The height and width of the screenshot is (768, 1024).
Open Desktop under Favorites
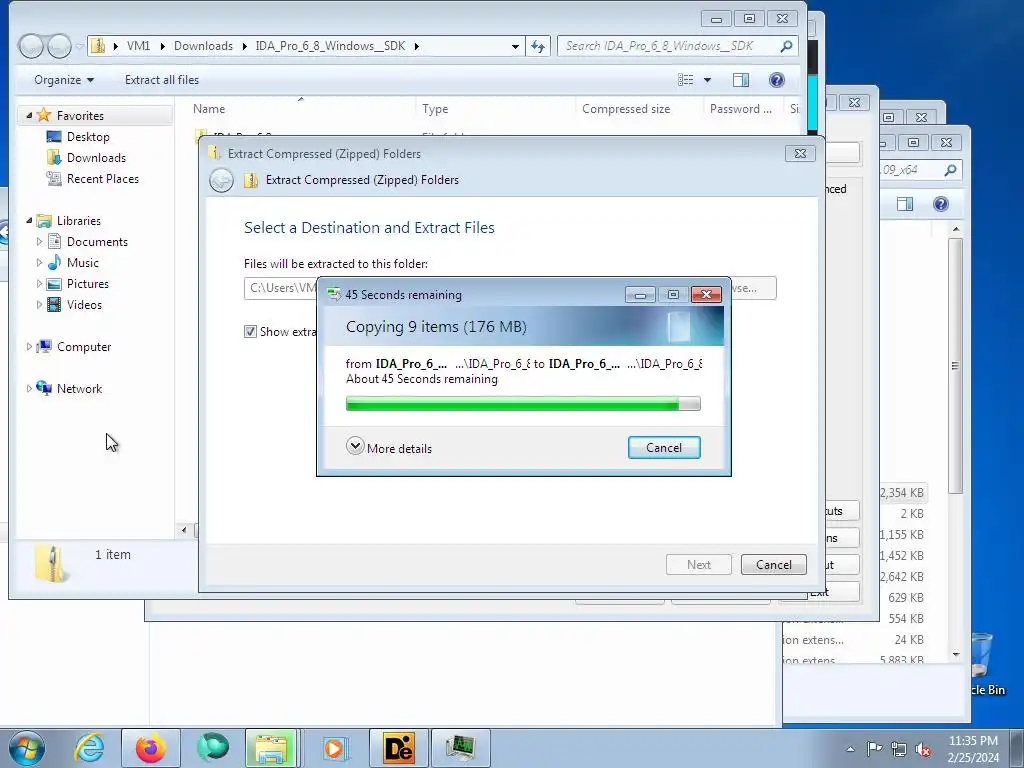coord(88,136)
